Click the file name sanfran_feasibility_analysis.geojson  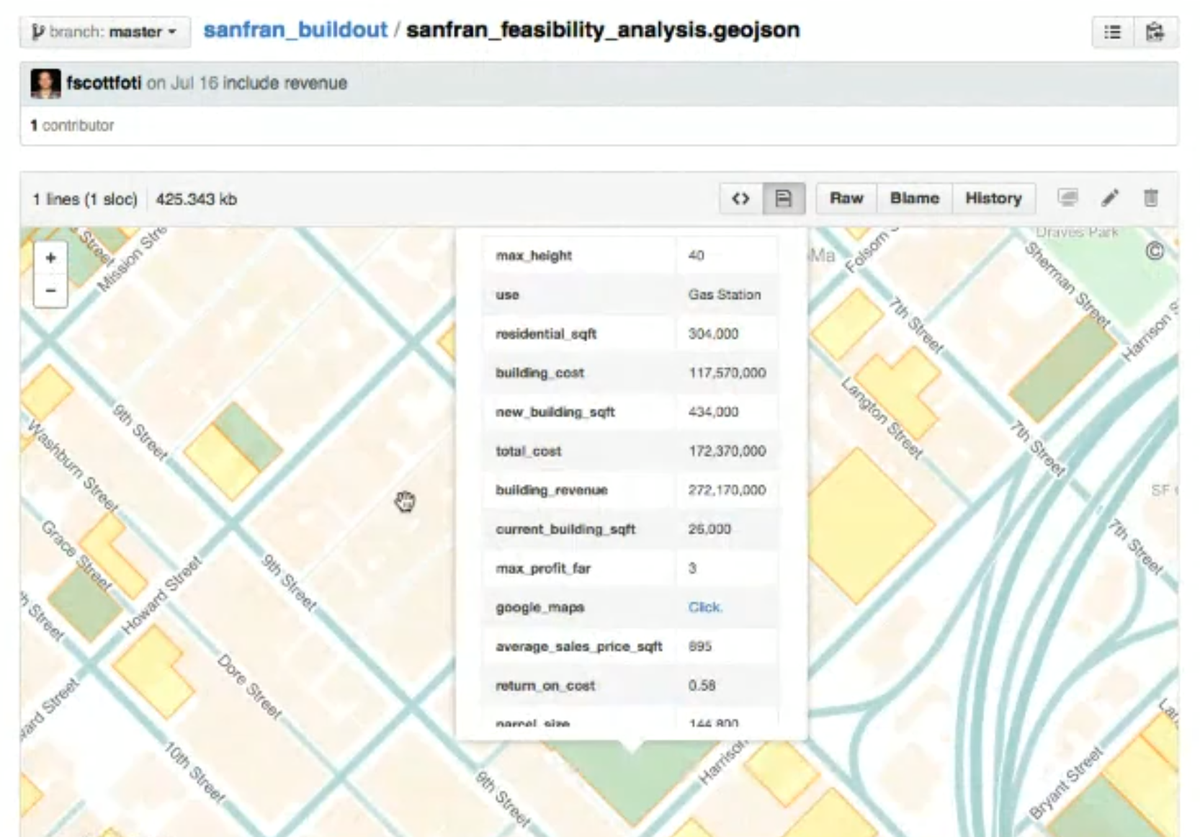coord(603,30)
